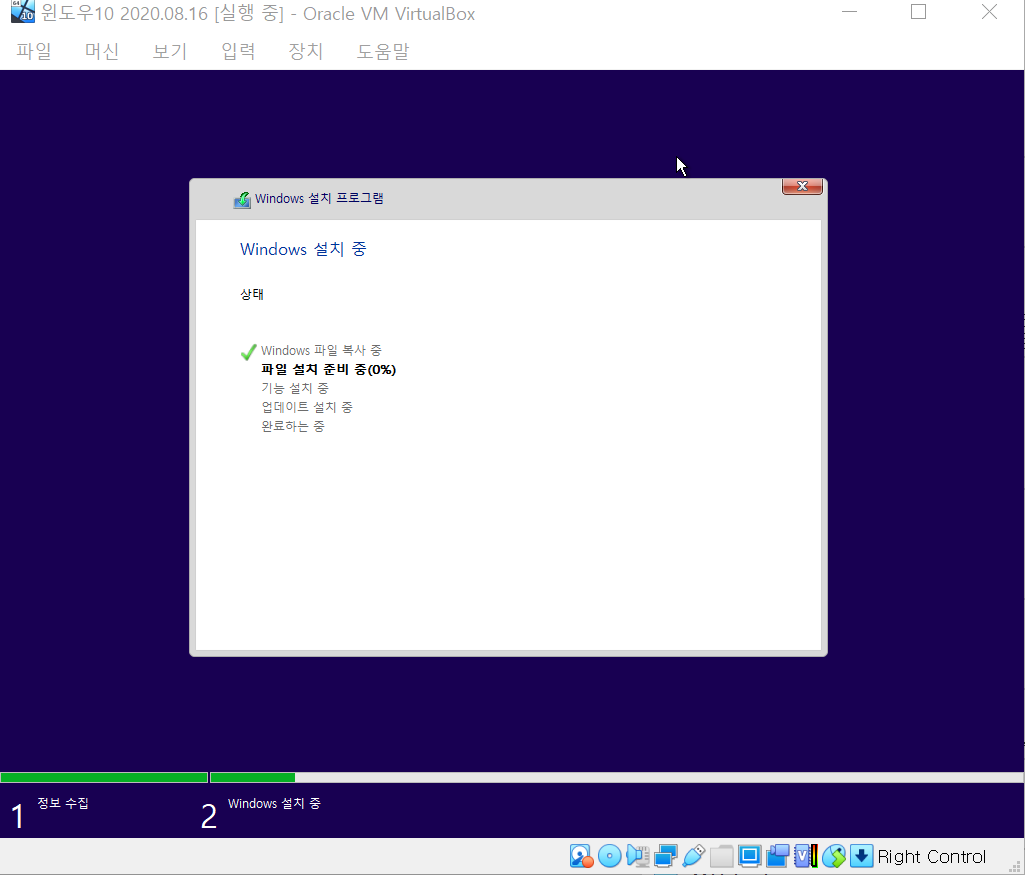Open the 도움말 menu
The width and height of the screenshot is (1025, 875).
click(382, 51)
